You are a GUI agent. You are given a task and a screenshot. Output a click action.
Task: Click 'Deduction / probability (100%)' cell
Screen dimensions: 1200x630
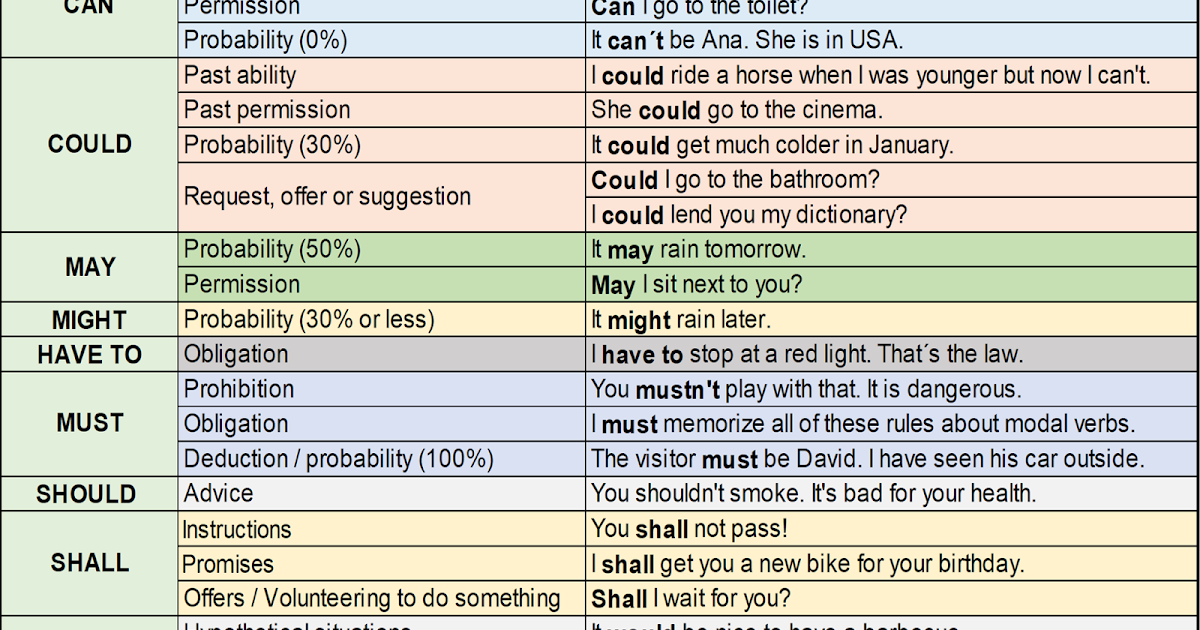[x=381, y=459]
